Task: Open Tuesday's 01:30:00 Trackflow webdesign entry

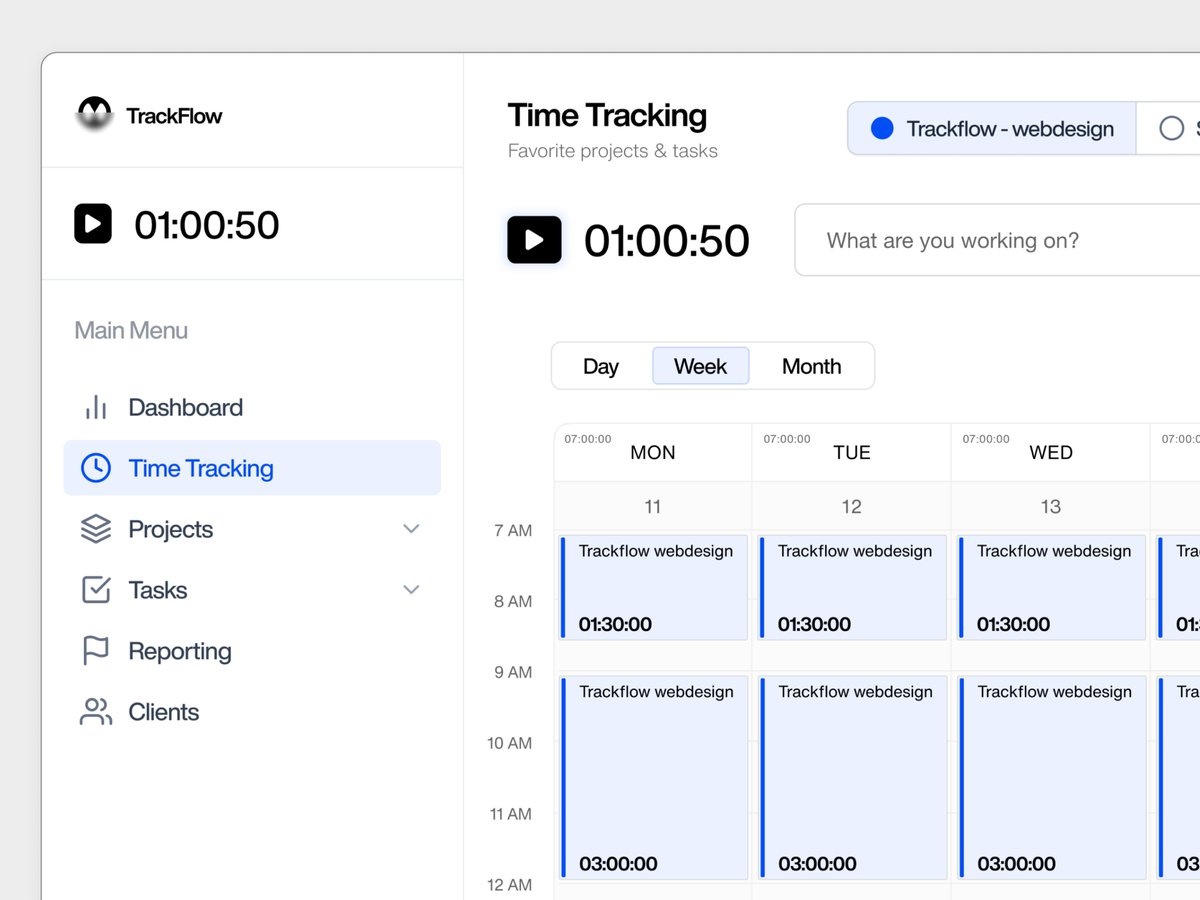Action: (852, 587)
